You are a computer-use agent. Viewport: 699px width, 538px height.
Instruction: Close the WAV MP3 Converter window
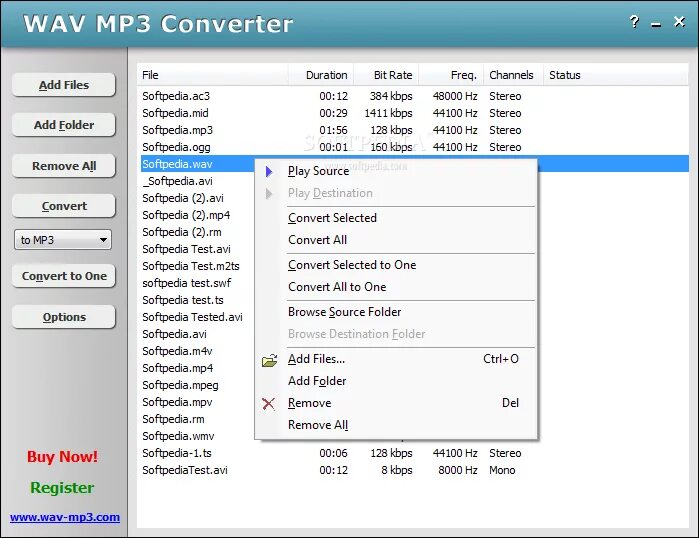point(679,21)
